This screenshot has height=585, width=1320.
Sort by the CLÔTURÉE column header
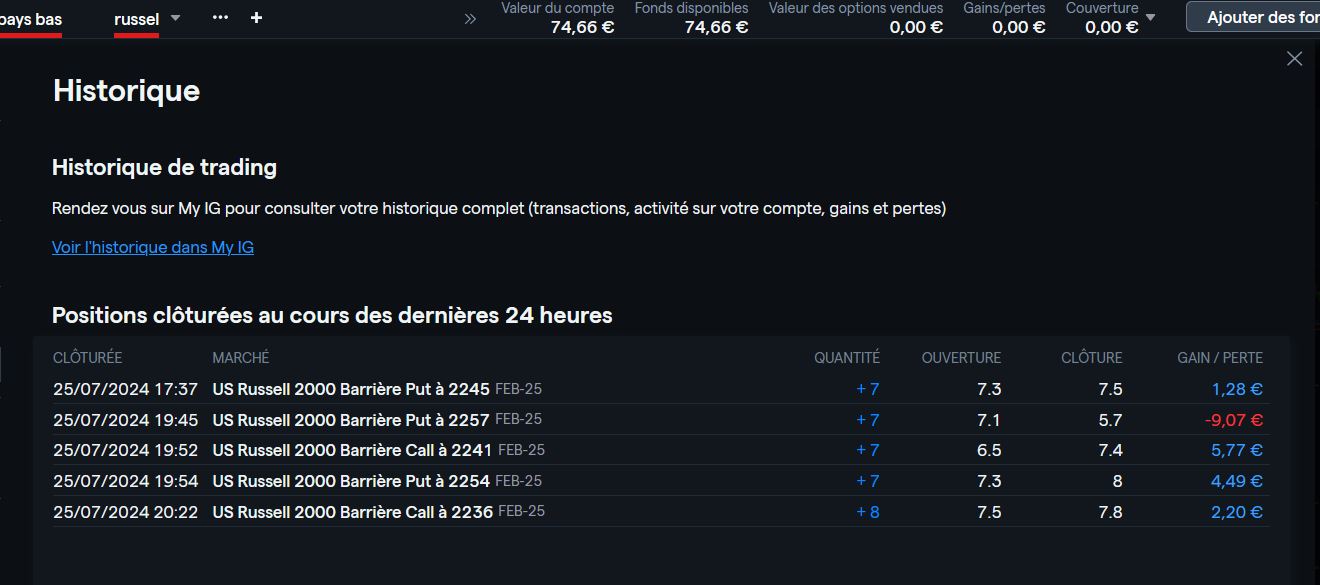(87, 357)
